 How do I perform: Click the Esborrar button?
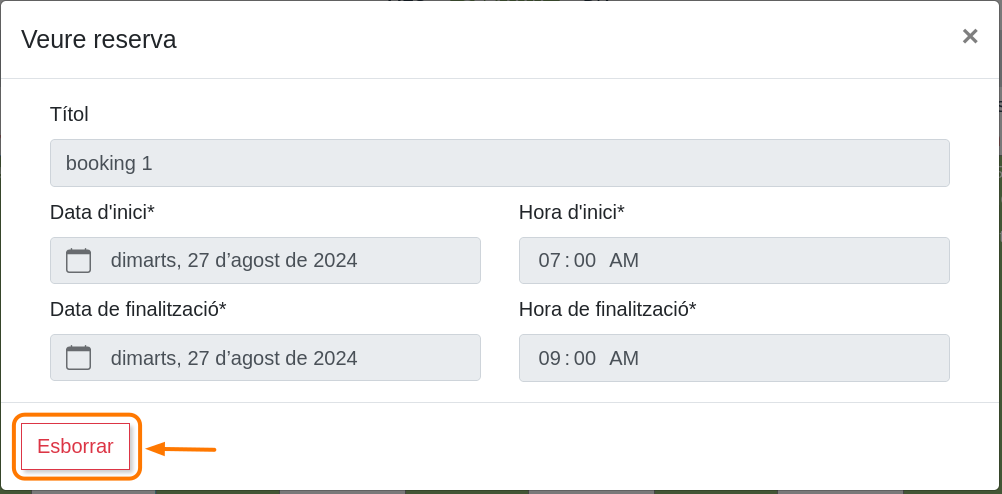click(75, 447)
